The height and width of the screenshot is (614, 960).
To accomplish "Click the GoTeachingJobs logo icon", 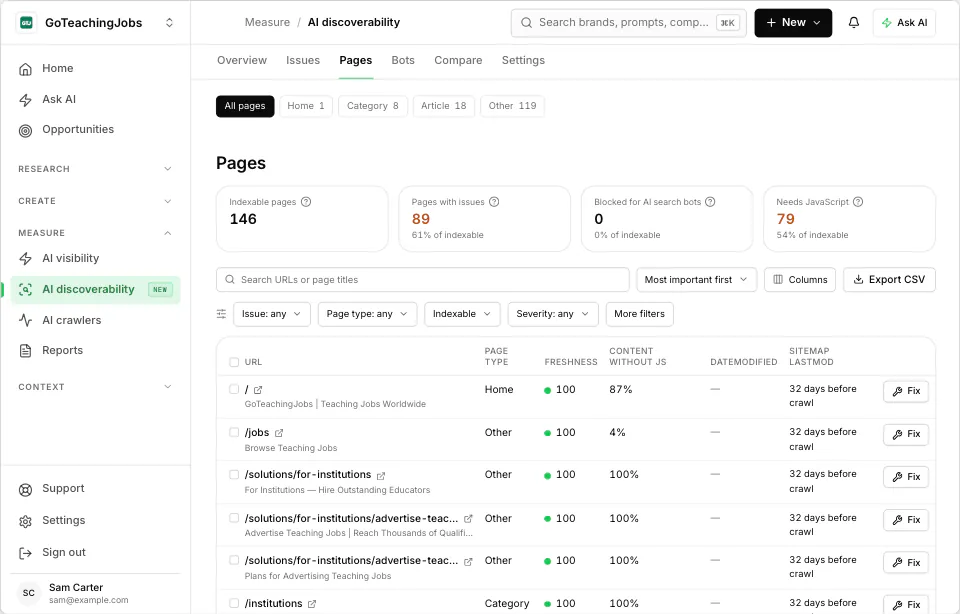I will coord(26,23).
